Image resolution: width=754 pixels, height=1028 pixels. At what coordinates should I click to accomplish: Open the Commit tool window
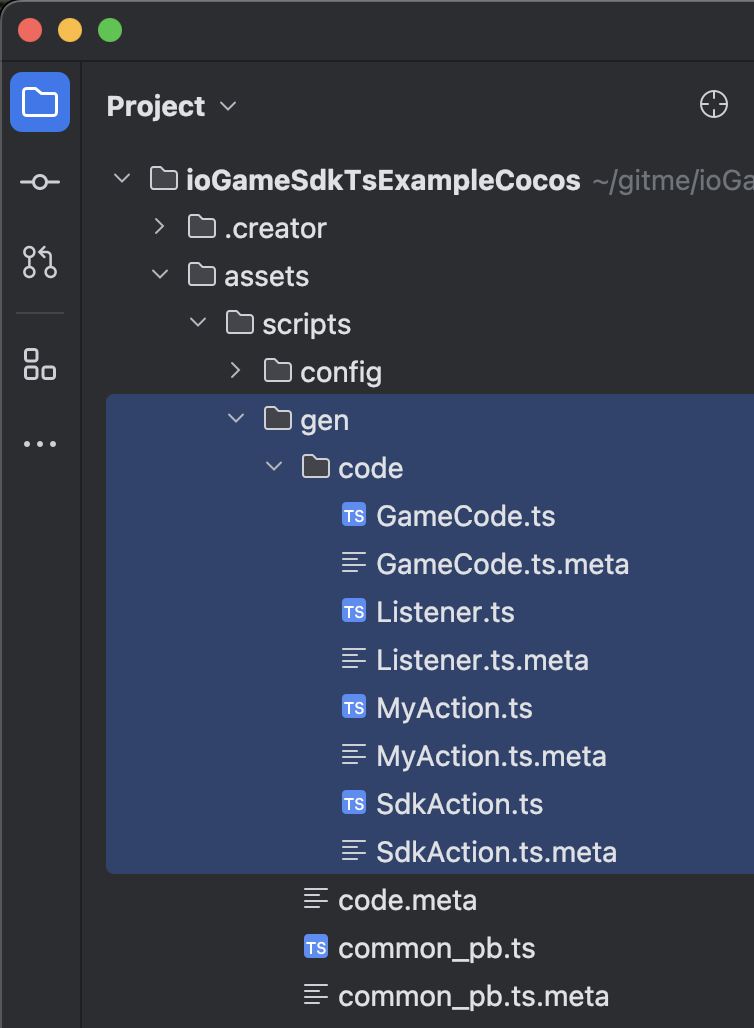pos(40,181)
